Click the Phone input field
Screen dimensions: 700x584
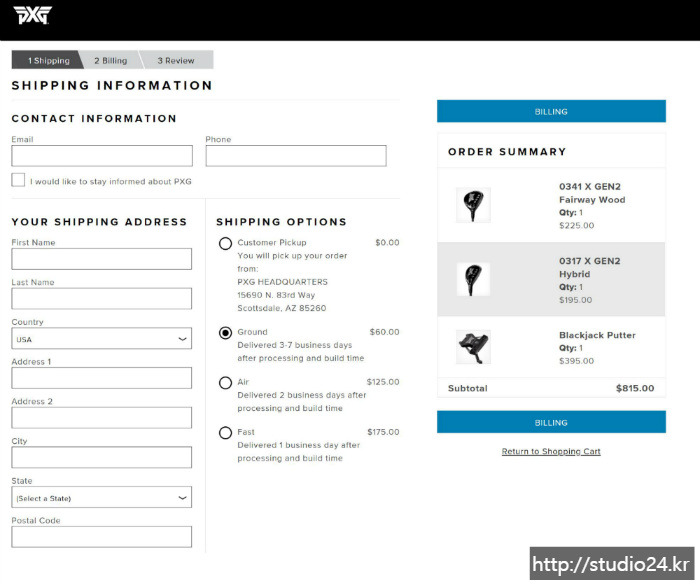[x=296, y=156]
